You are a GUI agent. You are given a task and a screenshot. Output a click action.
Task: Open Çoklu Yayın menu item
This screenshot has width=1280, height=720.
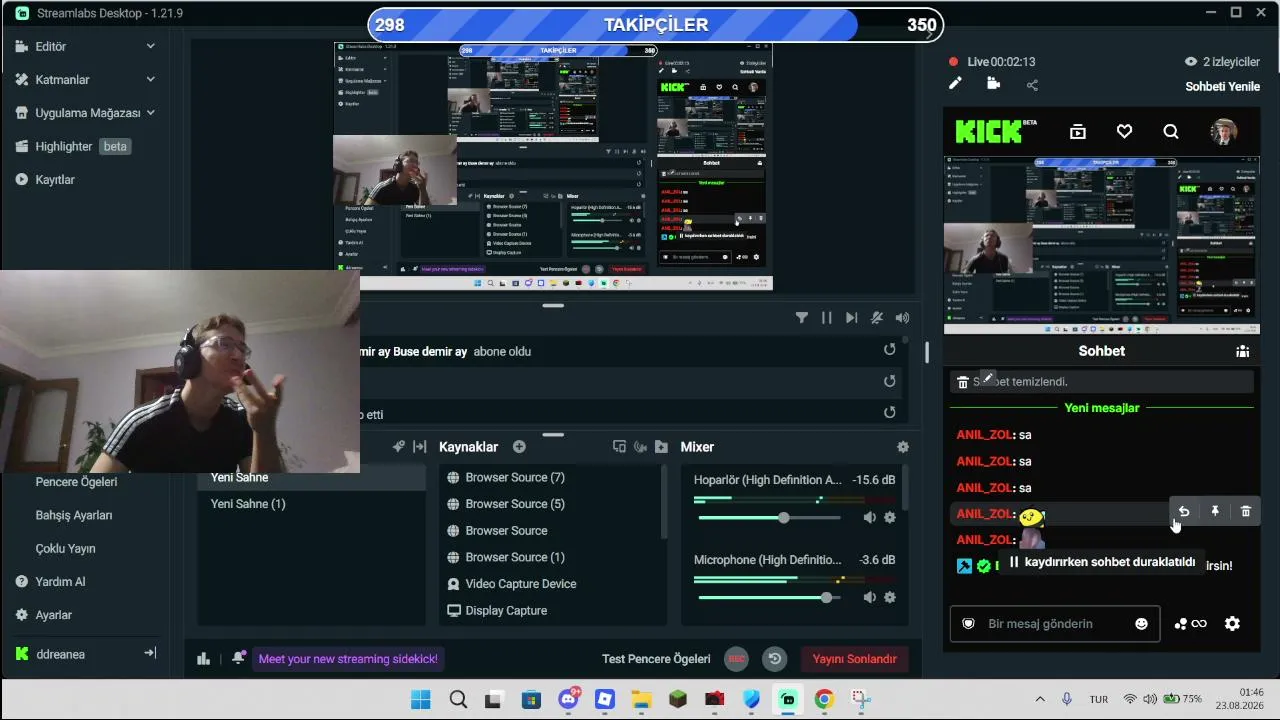tap(65, 548)
